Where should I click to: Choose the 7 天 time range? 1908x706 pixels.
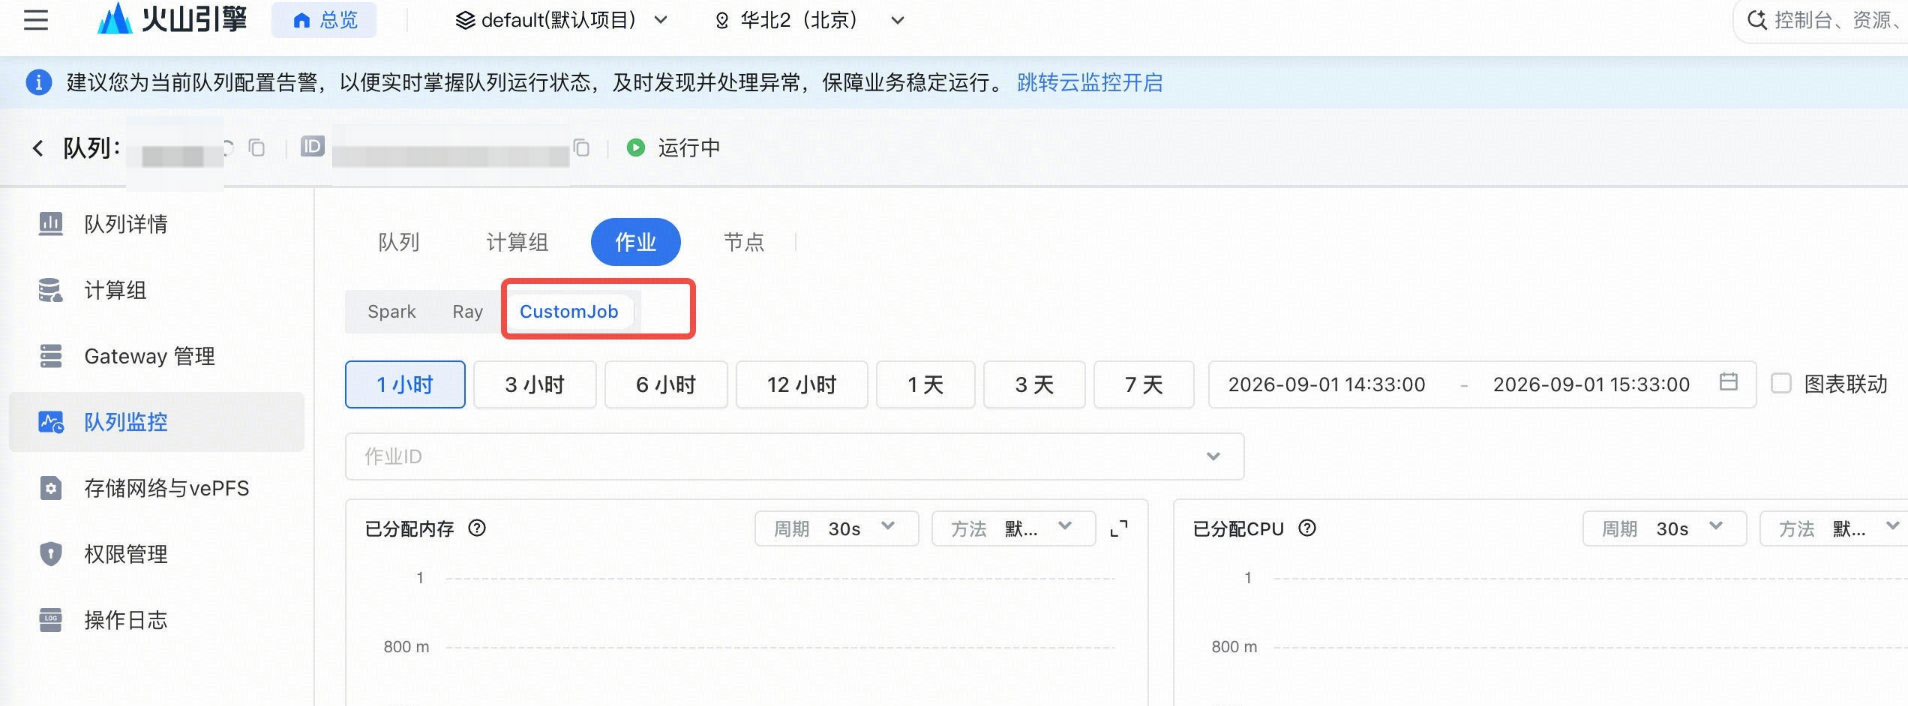[x=1144, y=384]
